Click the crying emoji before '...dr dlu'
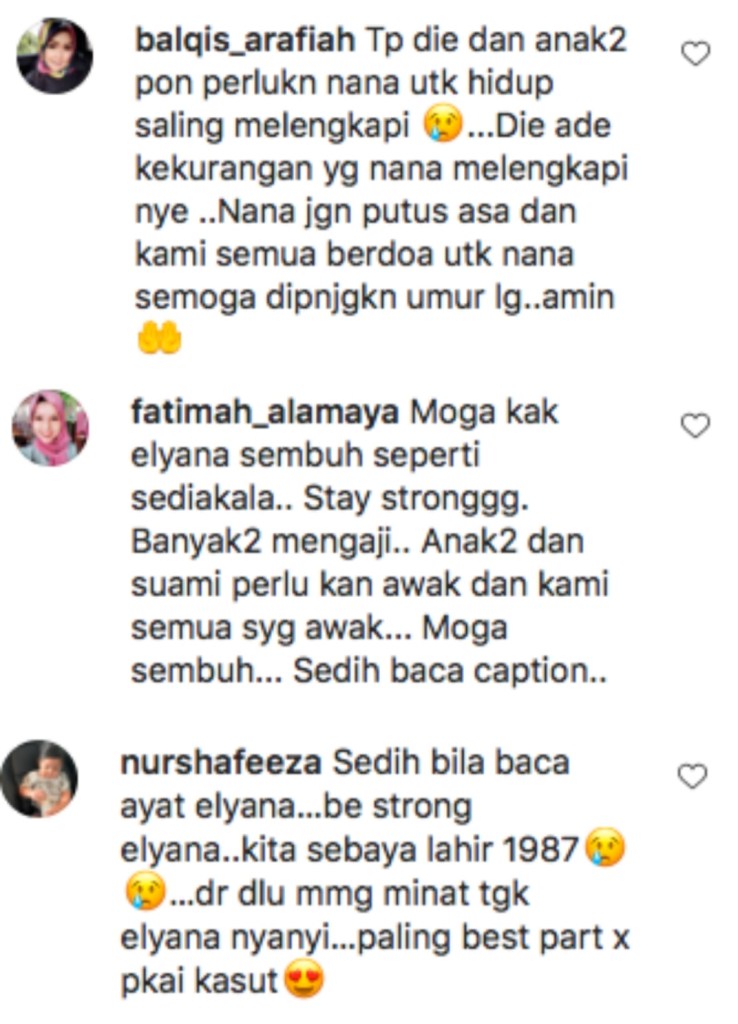738x1024 pixels. pos(145,892)
